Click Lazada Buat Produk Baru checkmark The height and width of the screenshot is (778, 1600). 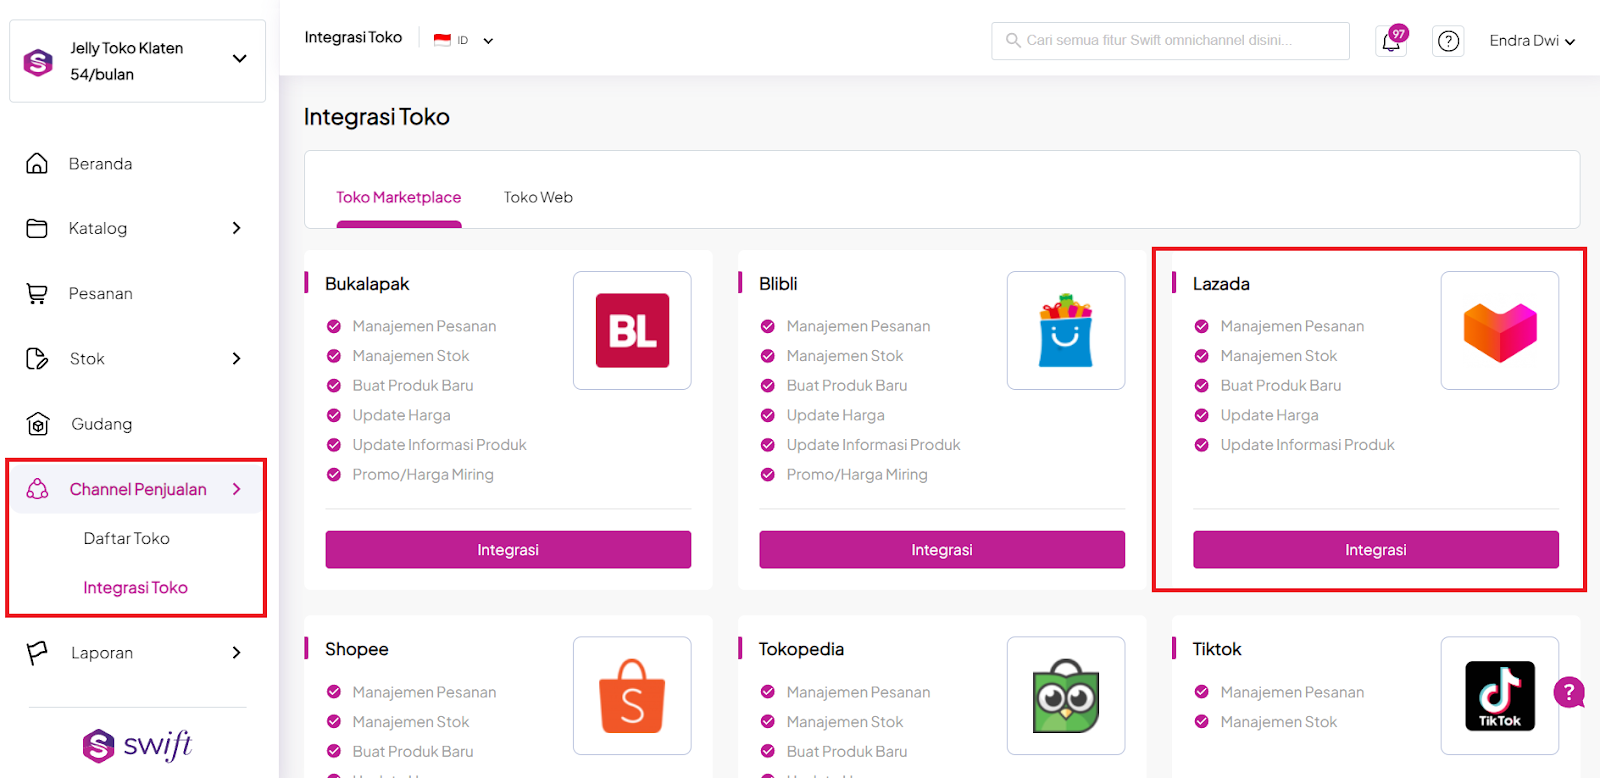[1202, 386]
